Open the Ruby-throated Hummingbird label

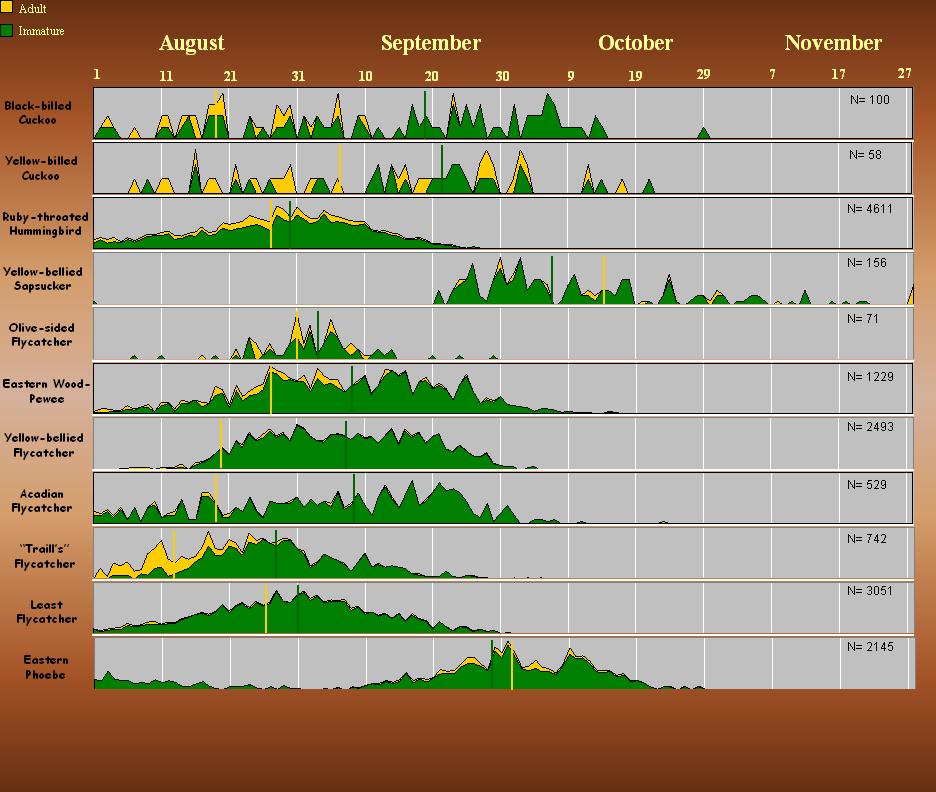[x=45, y=223]
